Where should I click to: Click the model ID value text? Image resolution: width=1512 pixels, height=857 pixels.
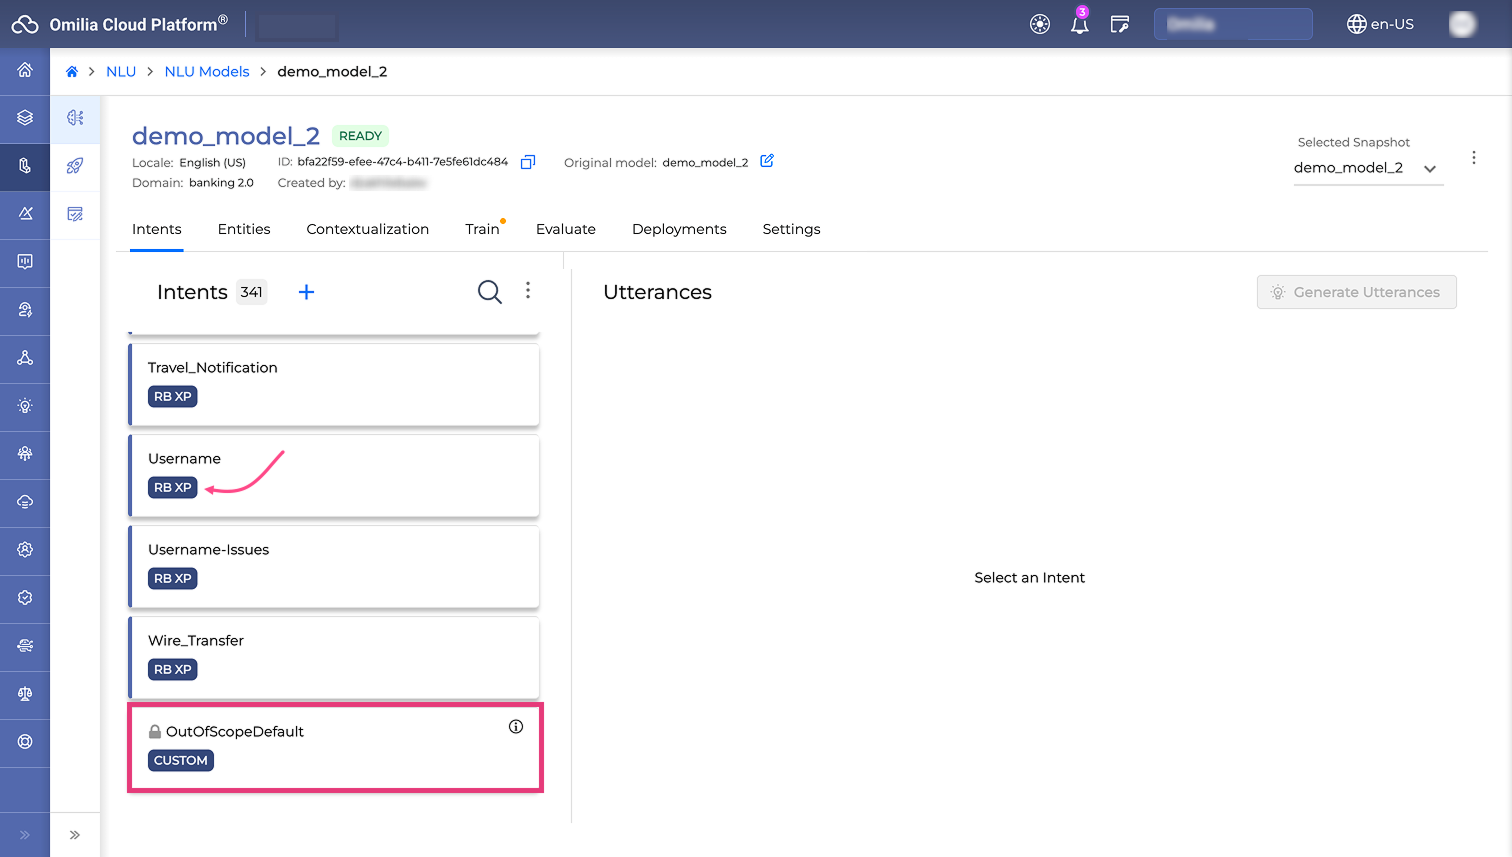pos(403,162)
